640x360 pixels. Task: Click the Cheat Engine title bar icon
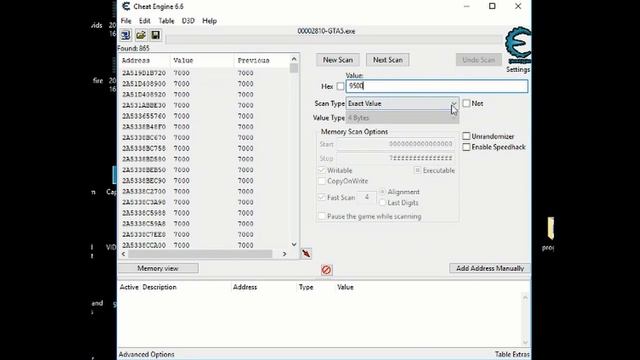126,7
